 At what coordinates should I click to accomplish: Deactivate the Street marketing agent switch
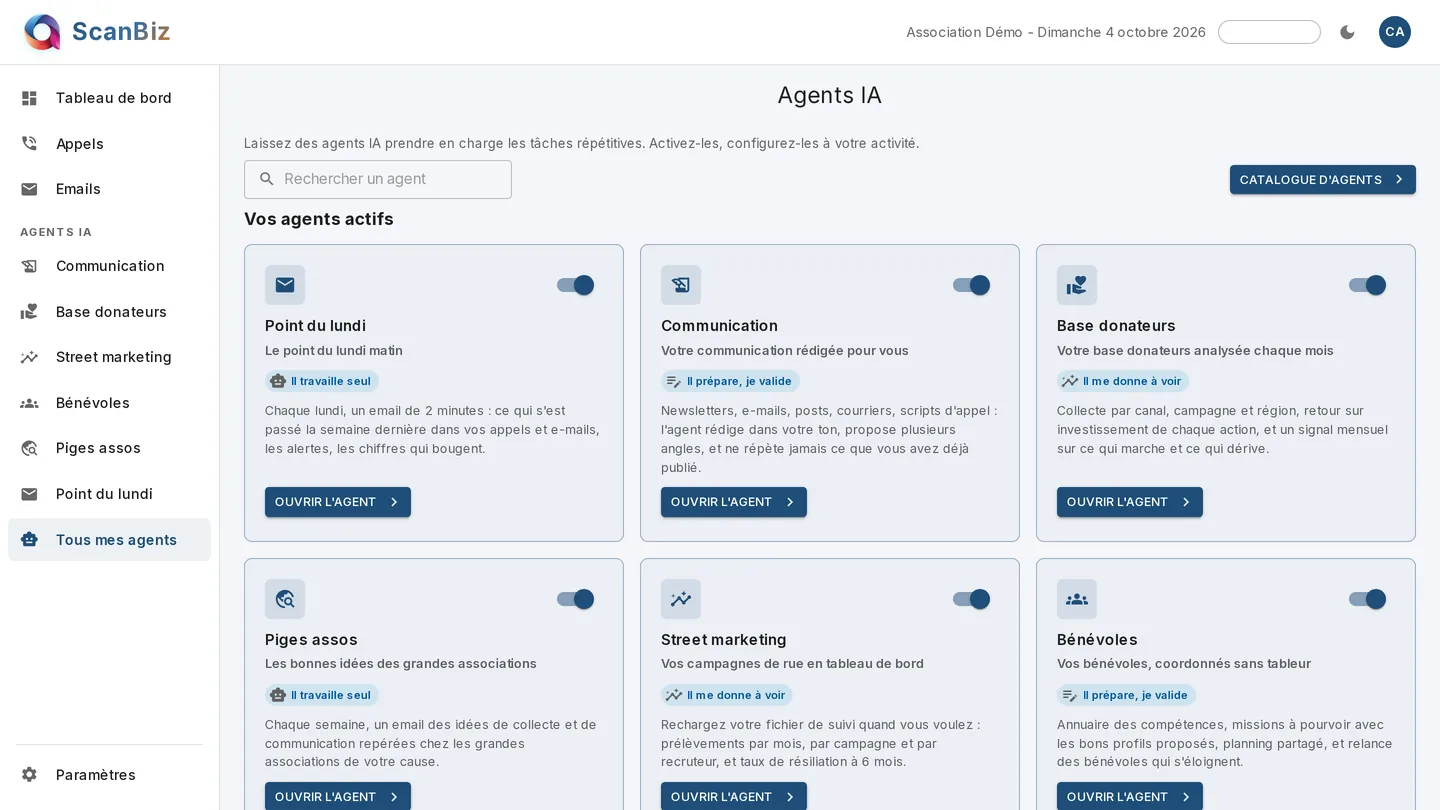coord(972,599)
